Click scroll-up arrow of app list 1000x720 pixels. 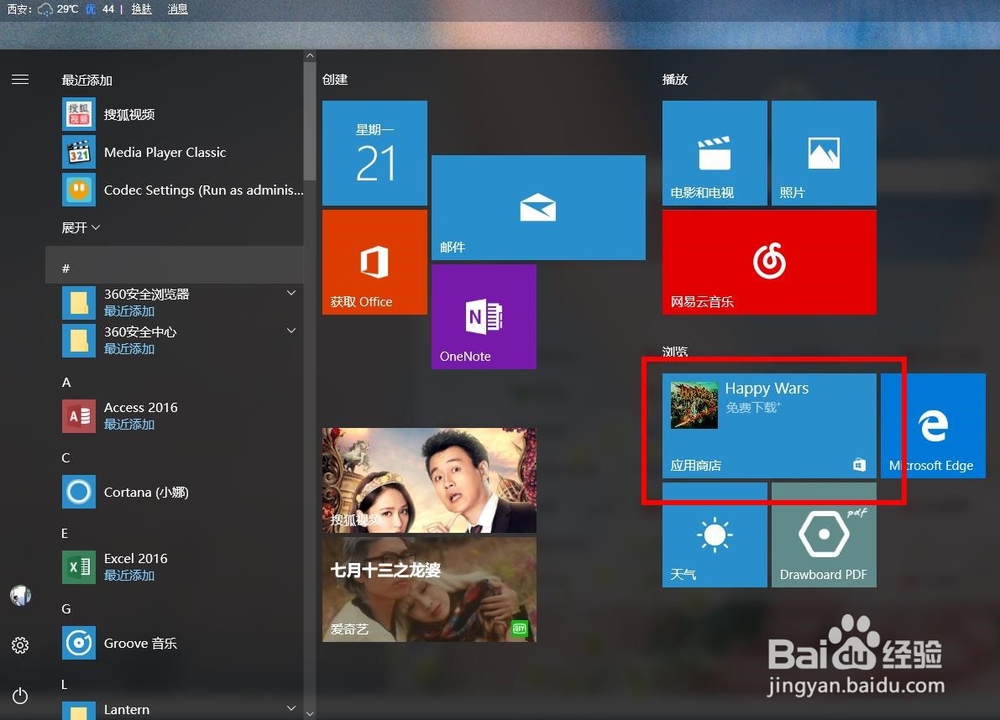[310, 56]
